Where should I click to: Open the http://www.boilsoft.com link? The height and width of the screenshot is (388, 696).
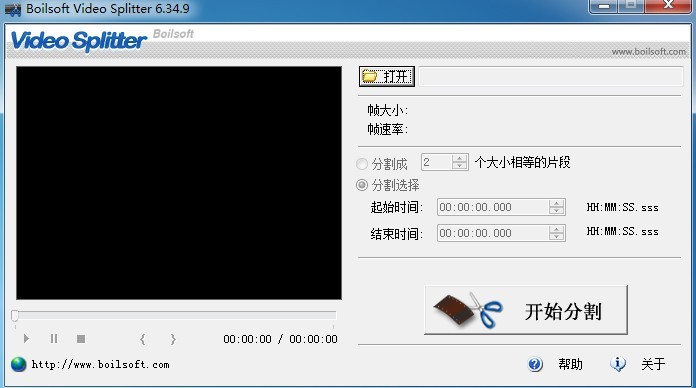[x=100, y=364]
